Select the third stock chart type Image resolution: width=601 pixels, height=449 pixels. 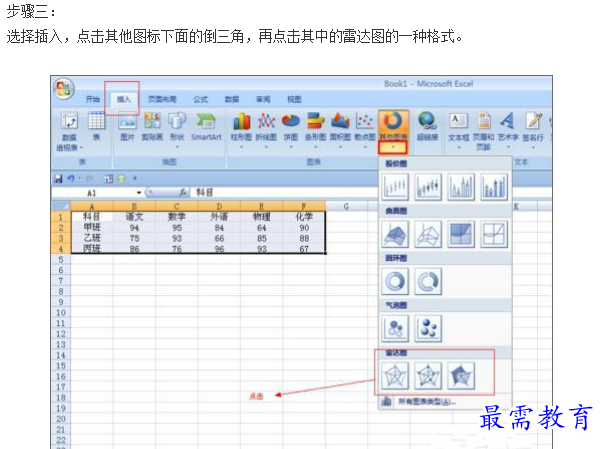coord(461,187)
